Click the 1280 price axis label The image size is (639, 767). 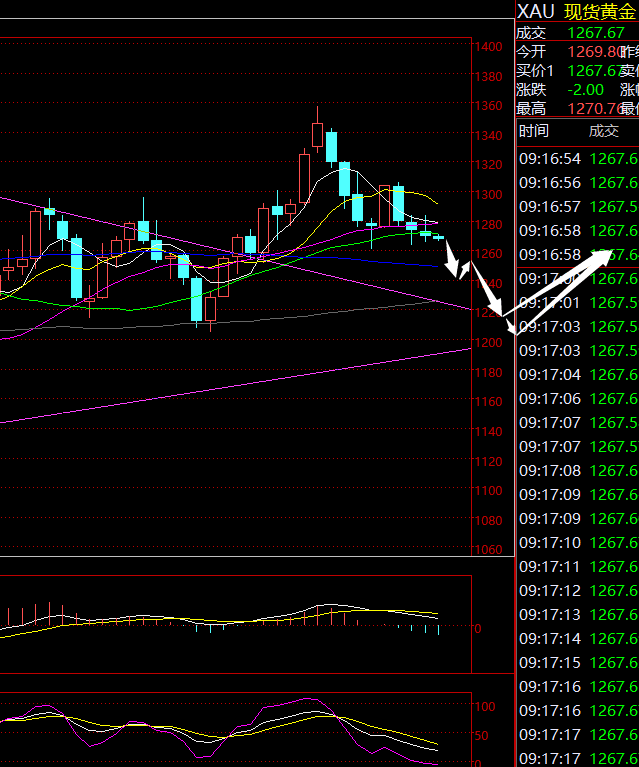pyautogui.click(x=488, y=225)
